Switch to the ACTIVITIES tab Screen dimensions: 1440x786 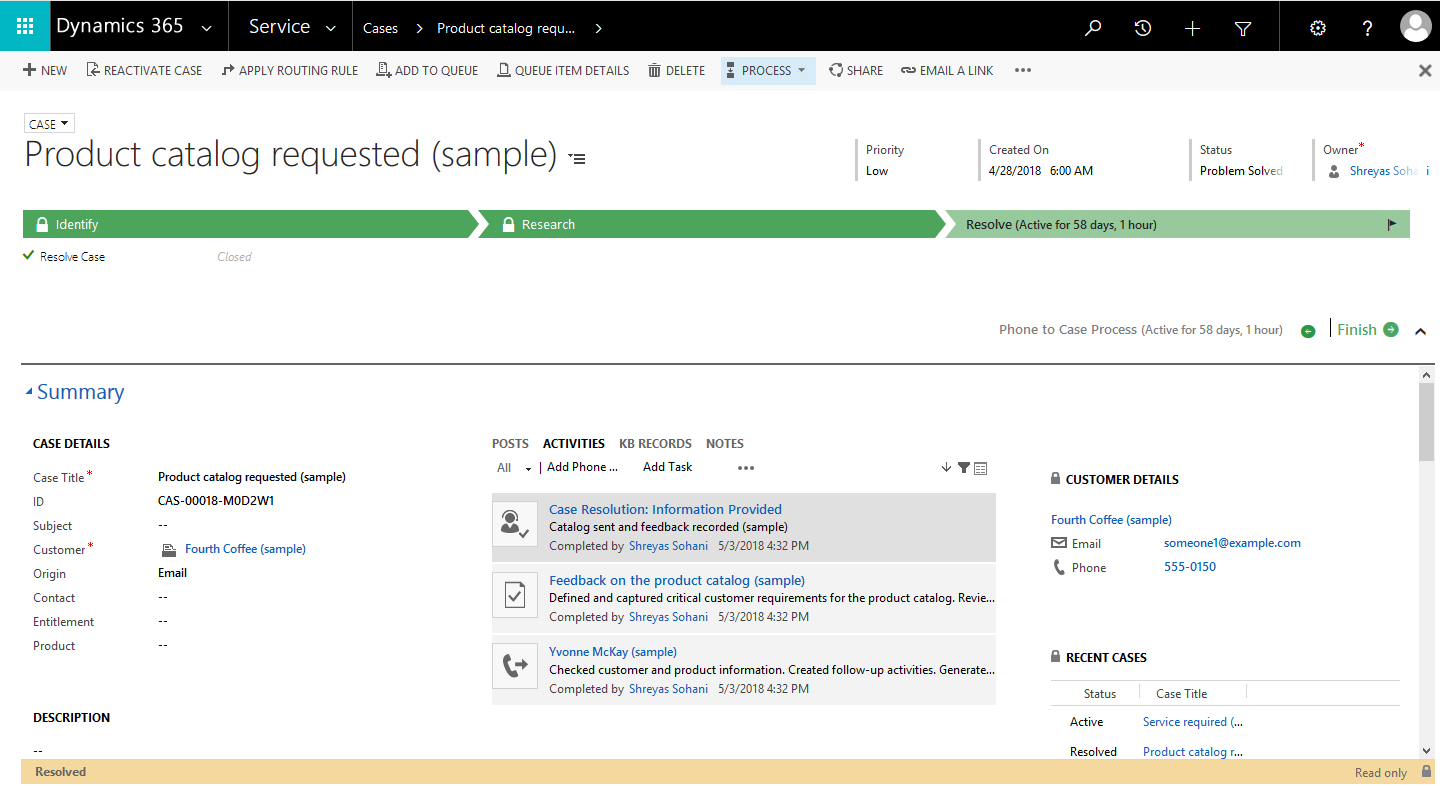click(574, 444)
